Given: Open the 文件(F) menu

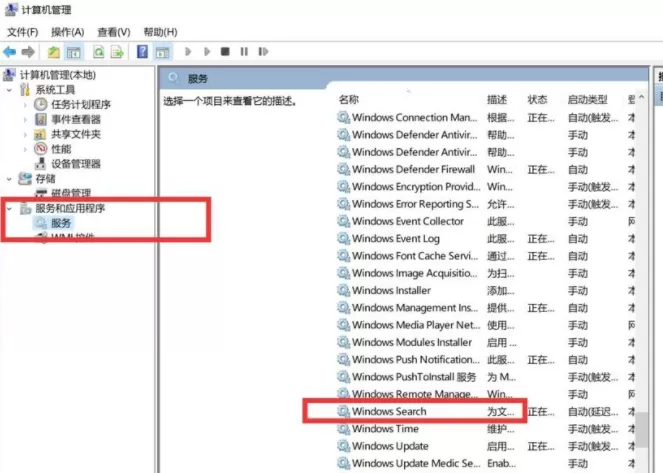Looking at the screenshot, I should pos(22,32).
